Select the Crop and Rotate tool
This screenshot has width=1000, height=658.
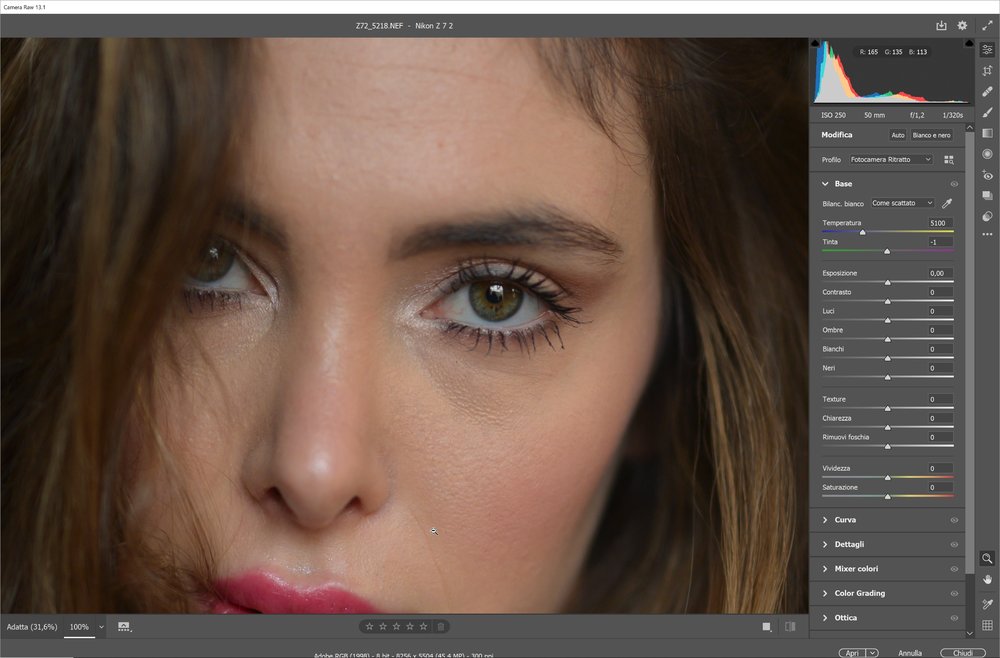[x=987, y=71]
